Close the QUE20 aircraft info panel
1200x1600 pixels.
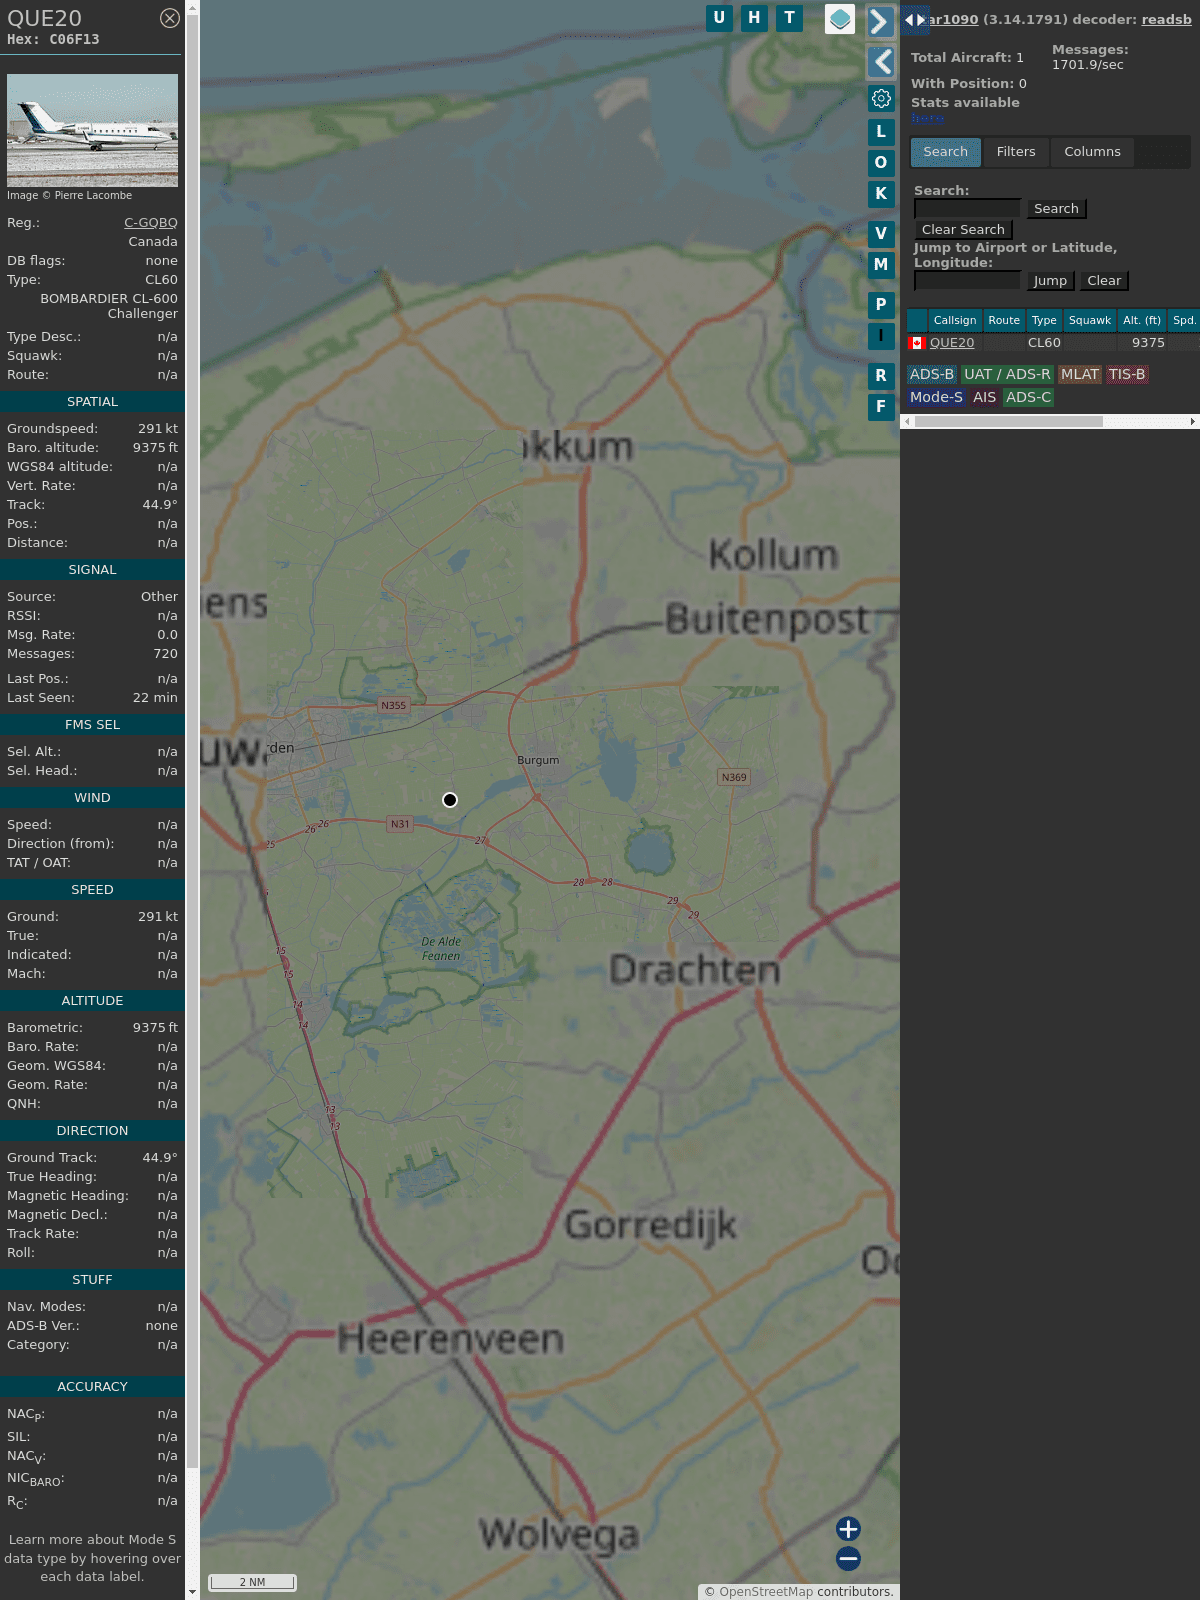coord(170,18)
